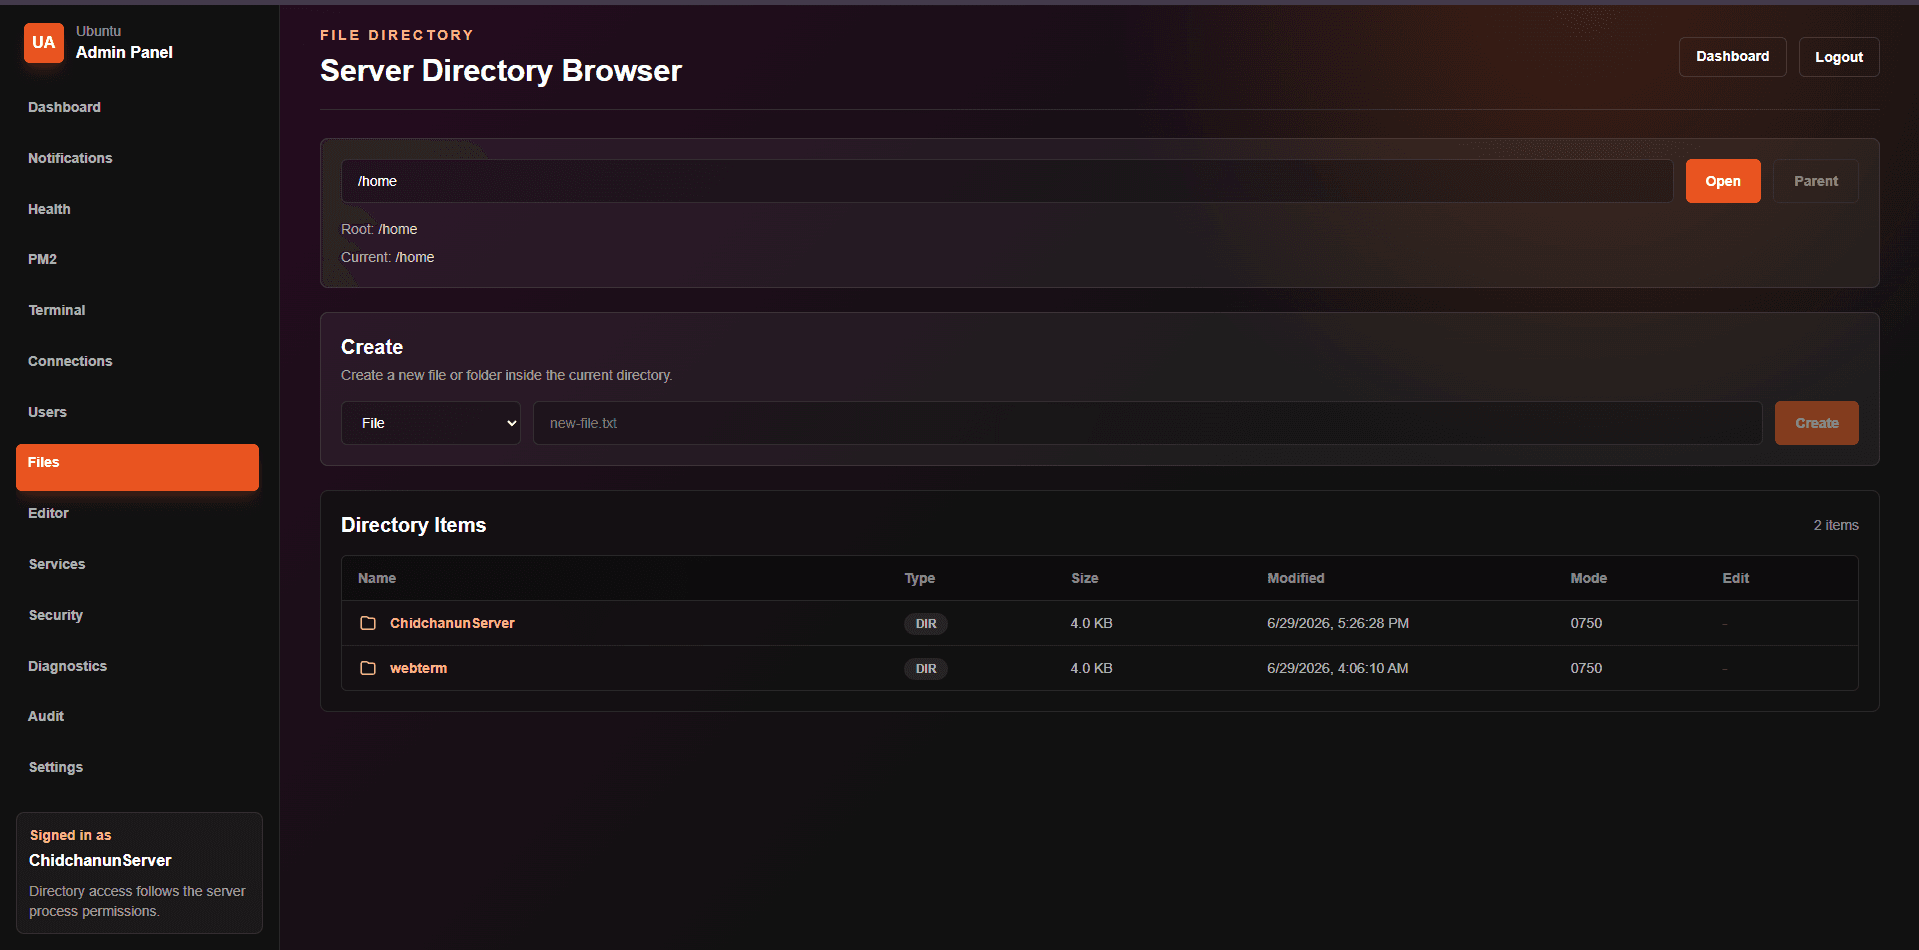This screenshot has width=1919, height=950.
Task: Open the webterm directory link
Action: click(418, 668)
